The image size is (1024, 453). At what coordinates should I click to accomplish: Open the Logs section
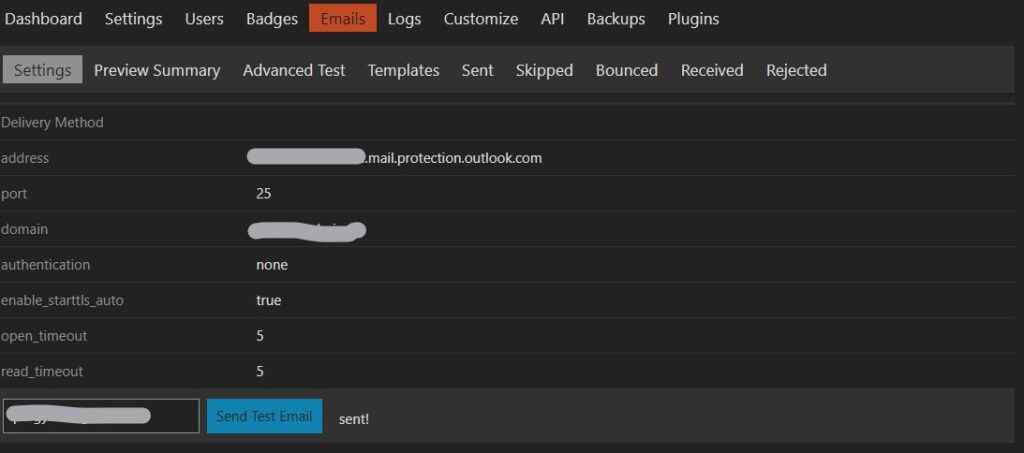click(x=404, y=19)
